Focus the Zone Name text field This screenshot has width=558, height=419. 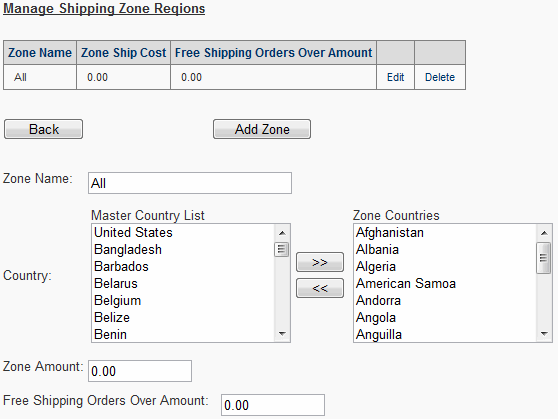(x=190, y=183)
